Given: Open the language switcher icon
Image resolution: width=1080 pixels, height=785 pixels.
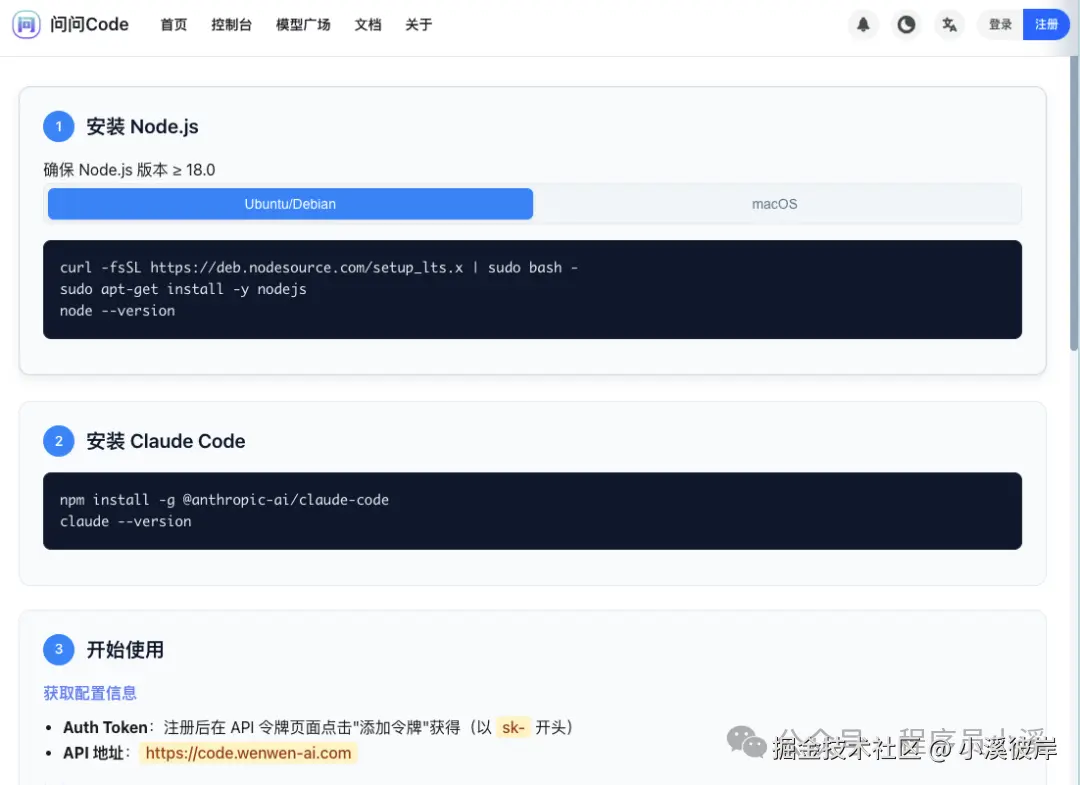Looking at the screenshot, I should (948, 24).
